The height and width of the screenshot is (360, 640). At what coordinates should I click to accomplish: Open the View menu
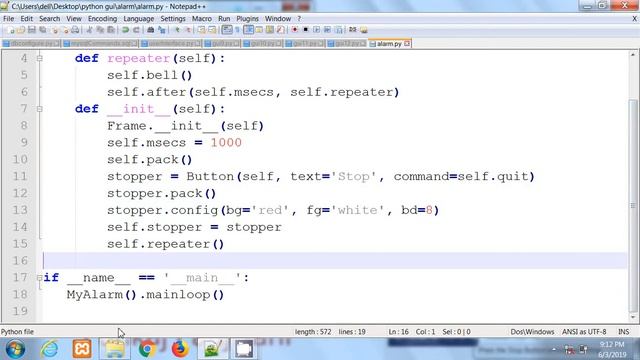tap(74, 19)
